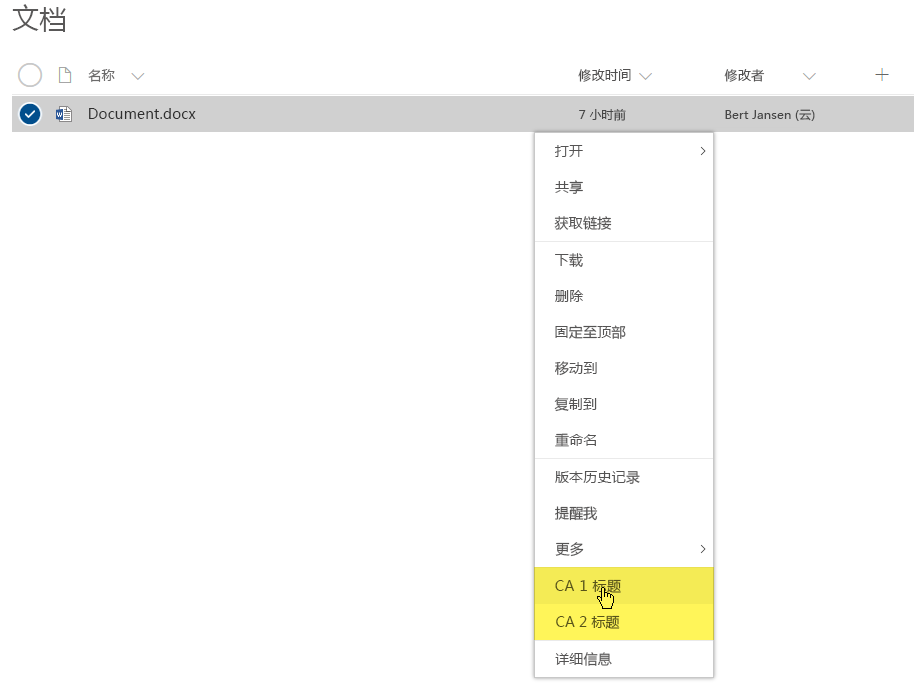Open the 名称 column sort dropdown
The image size is (914, 690).
click(x=137, y=75)
